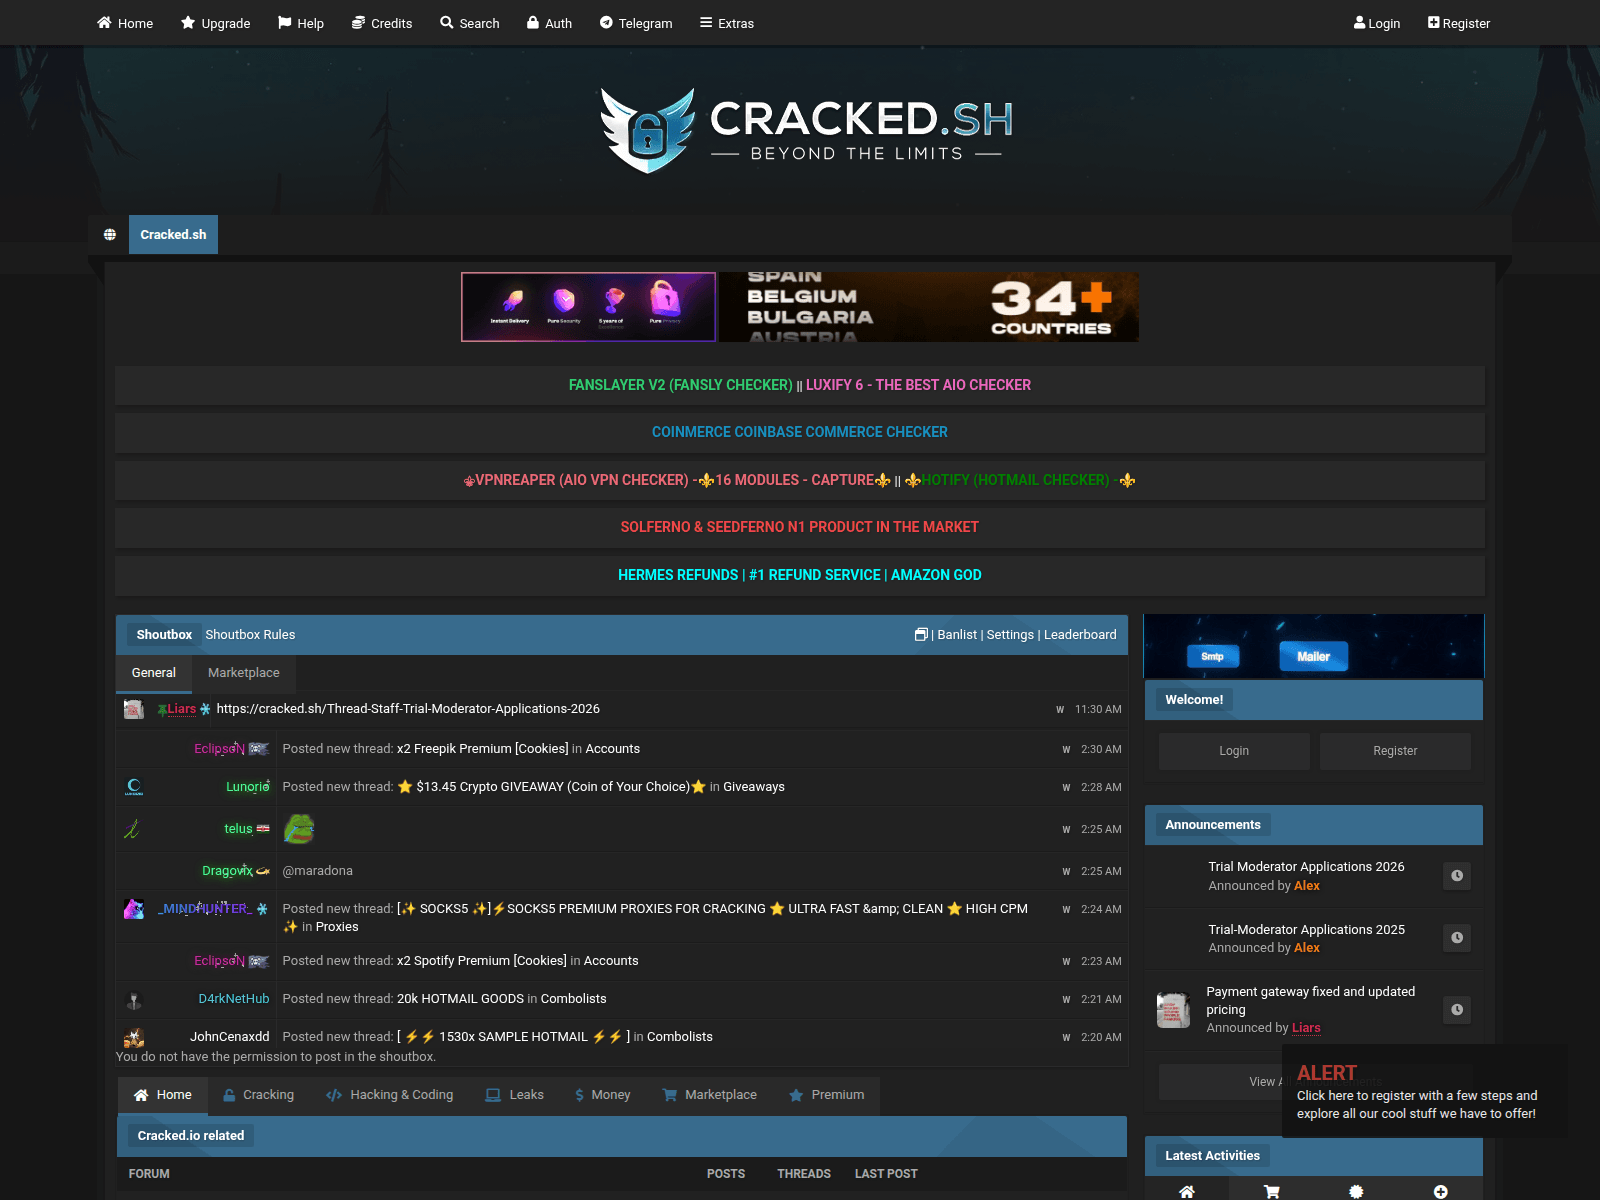Open Staff Trial Moderator Applications URL in shoutbox
The image size is (1600, 1200).
408,709
